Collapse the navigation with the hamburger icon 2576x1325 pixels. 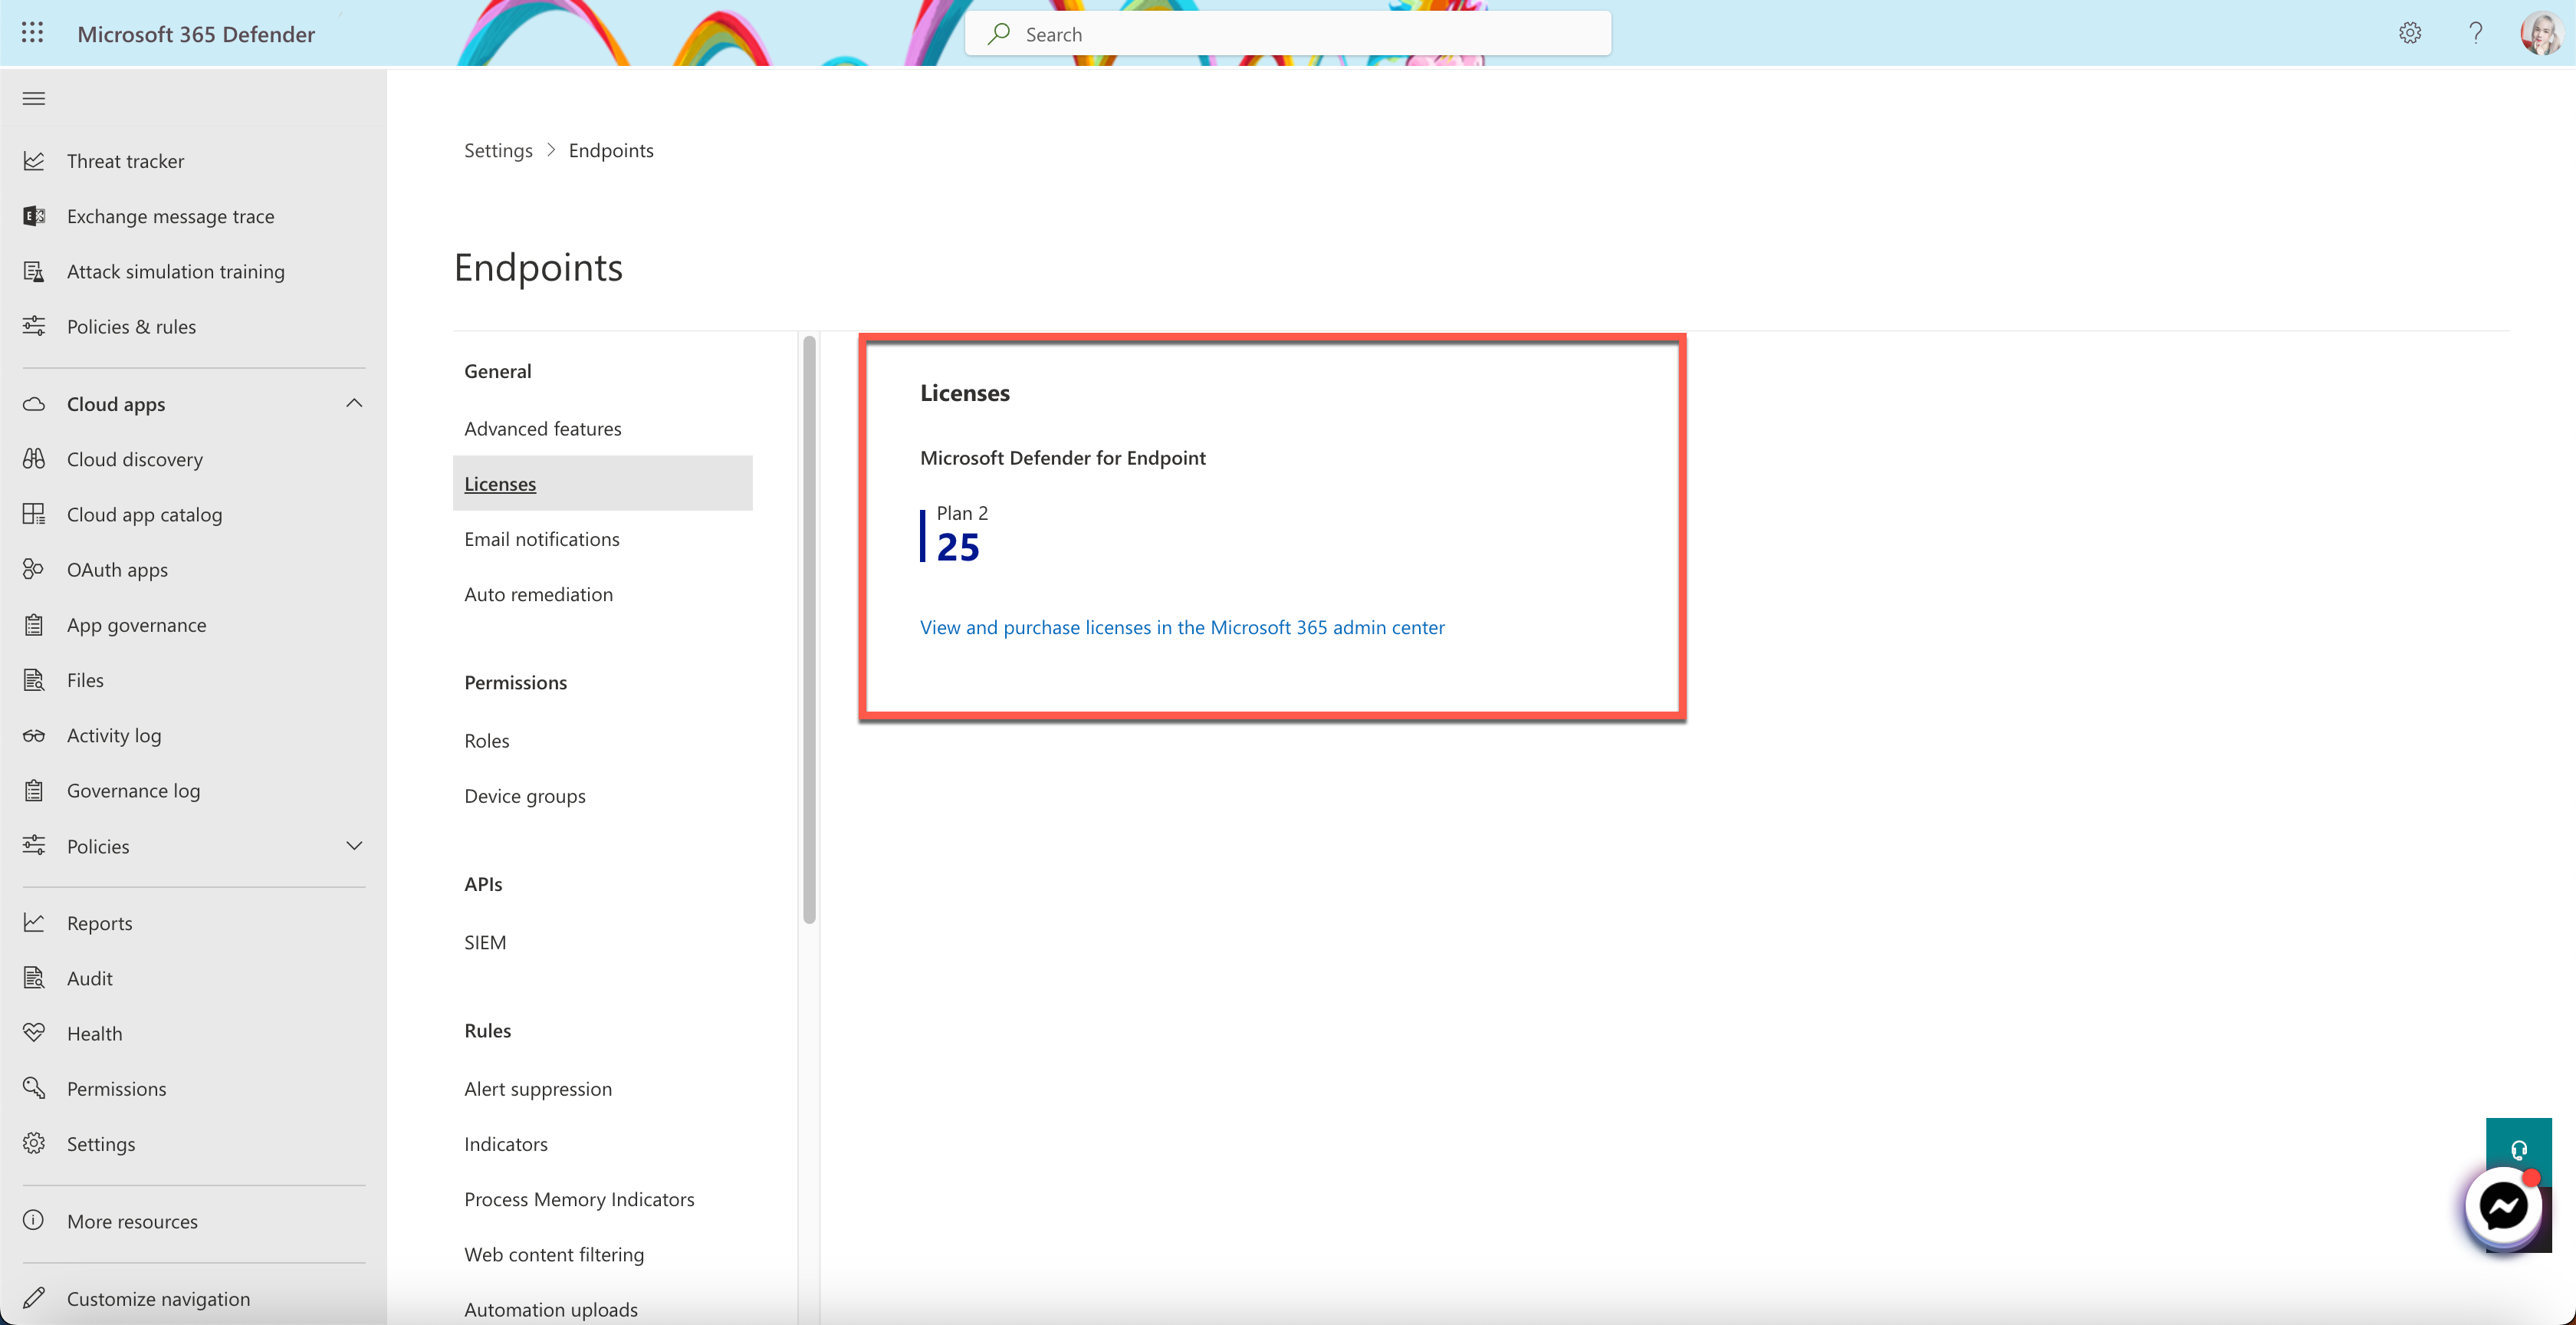point(33,97)
